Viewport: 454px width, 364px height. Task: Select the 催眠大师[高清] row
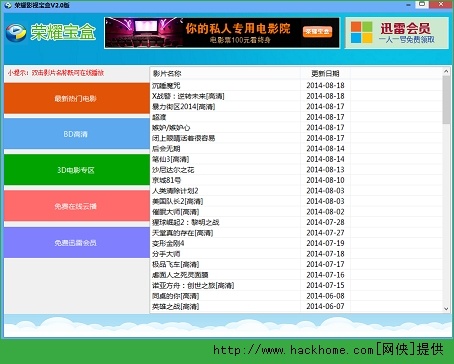297,212
